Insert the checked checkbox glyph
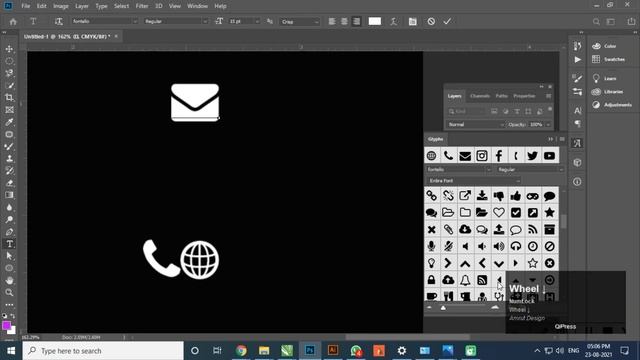The image size is (640, 360). tap(516, 213)
